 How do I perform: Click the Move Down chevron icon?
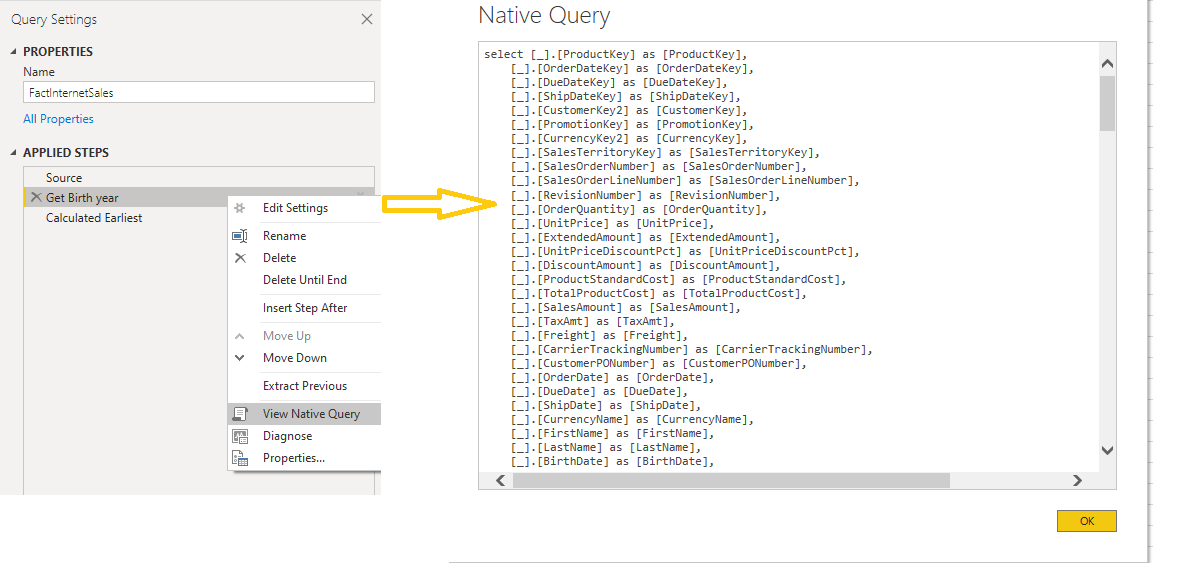click(x=240, y=358)
